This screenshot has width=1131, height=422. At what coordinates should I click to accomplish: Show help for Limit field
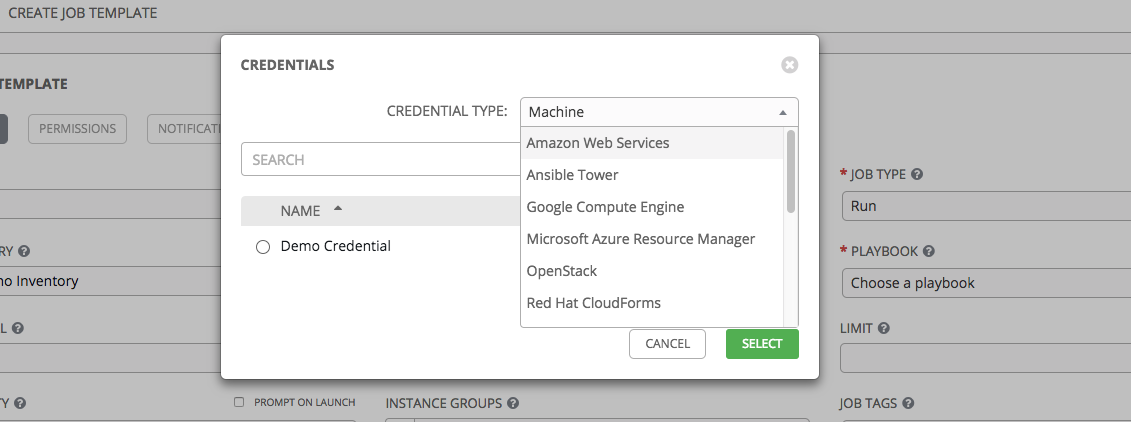click(x=884, y=328)
